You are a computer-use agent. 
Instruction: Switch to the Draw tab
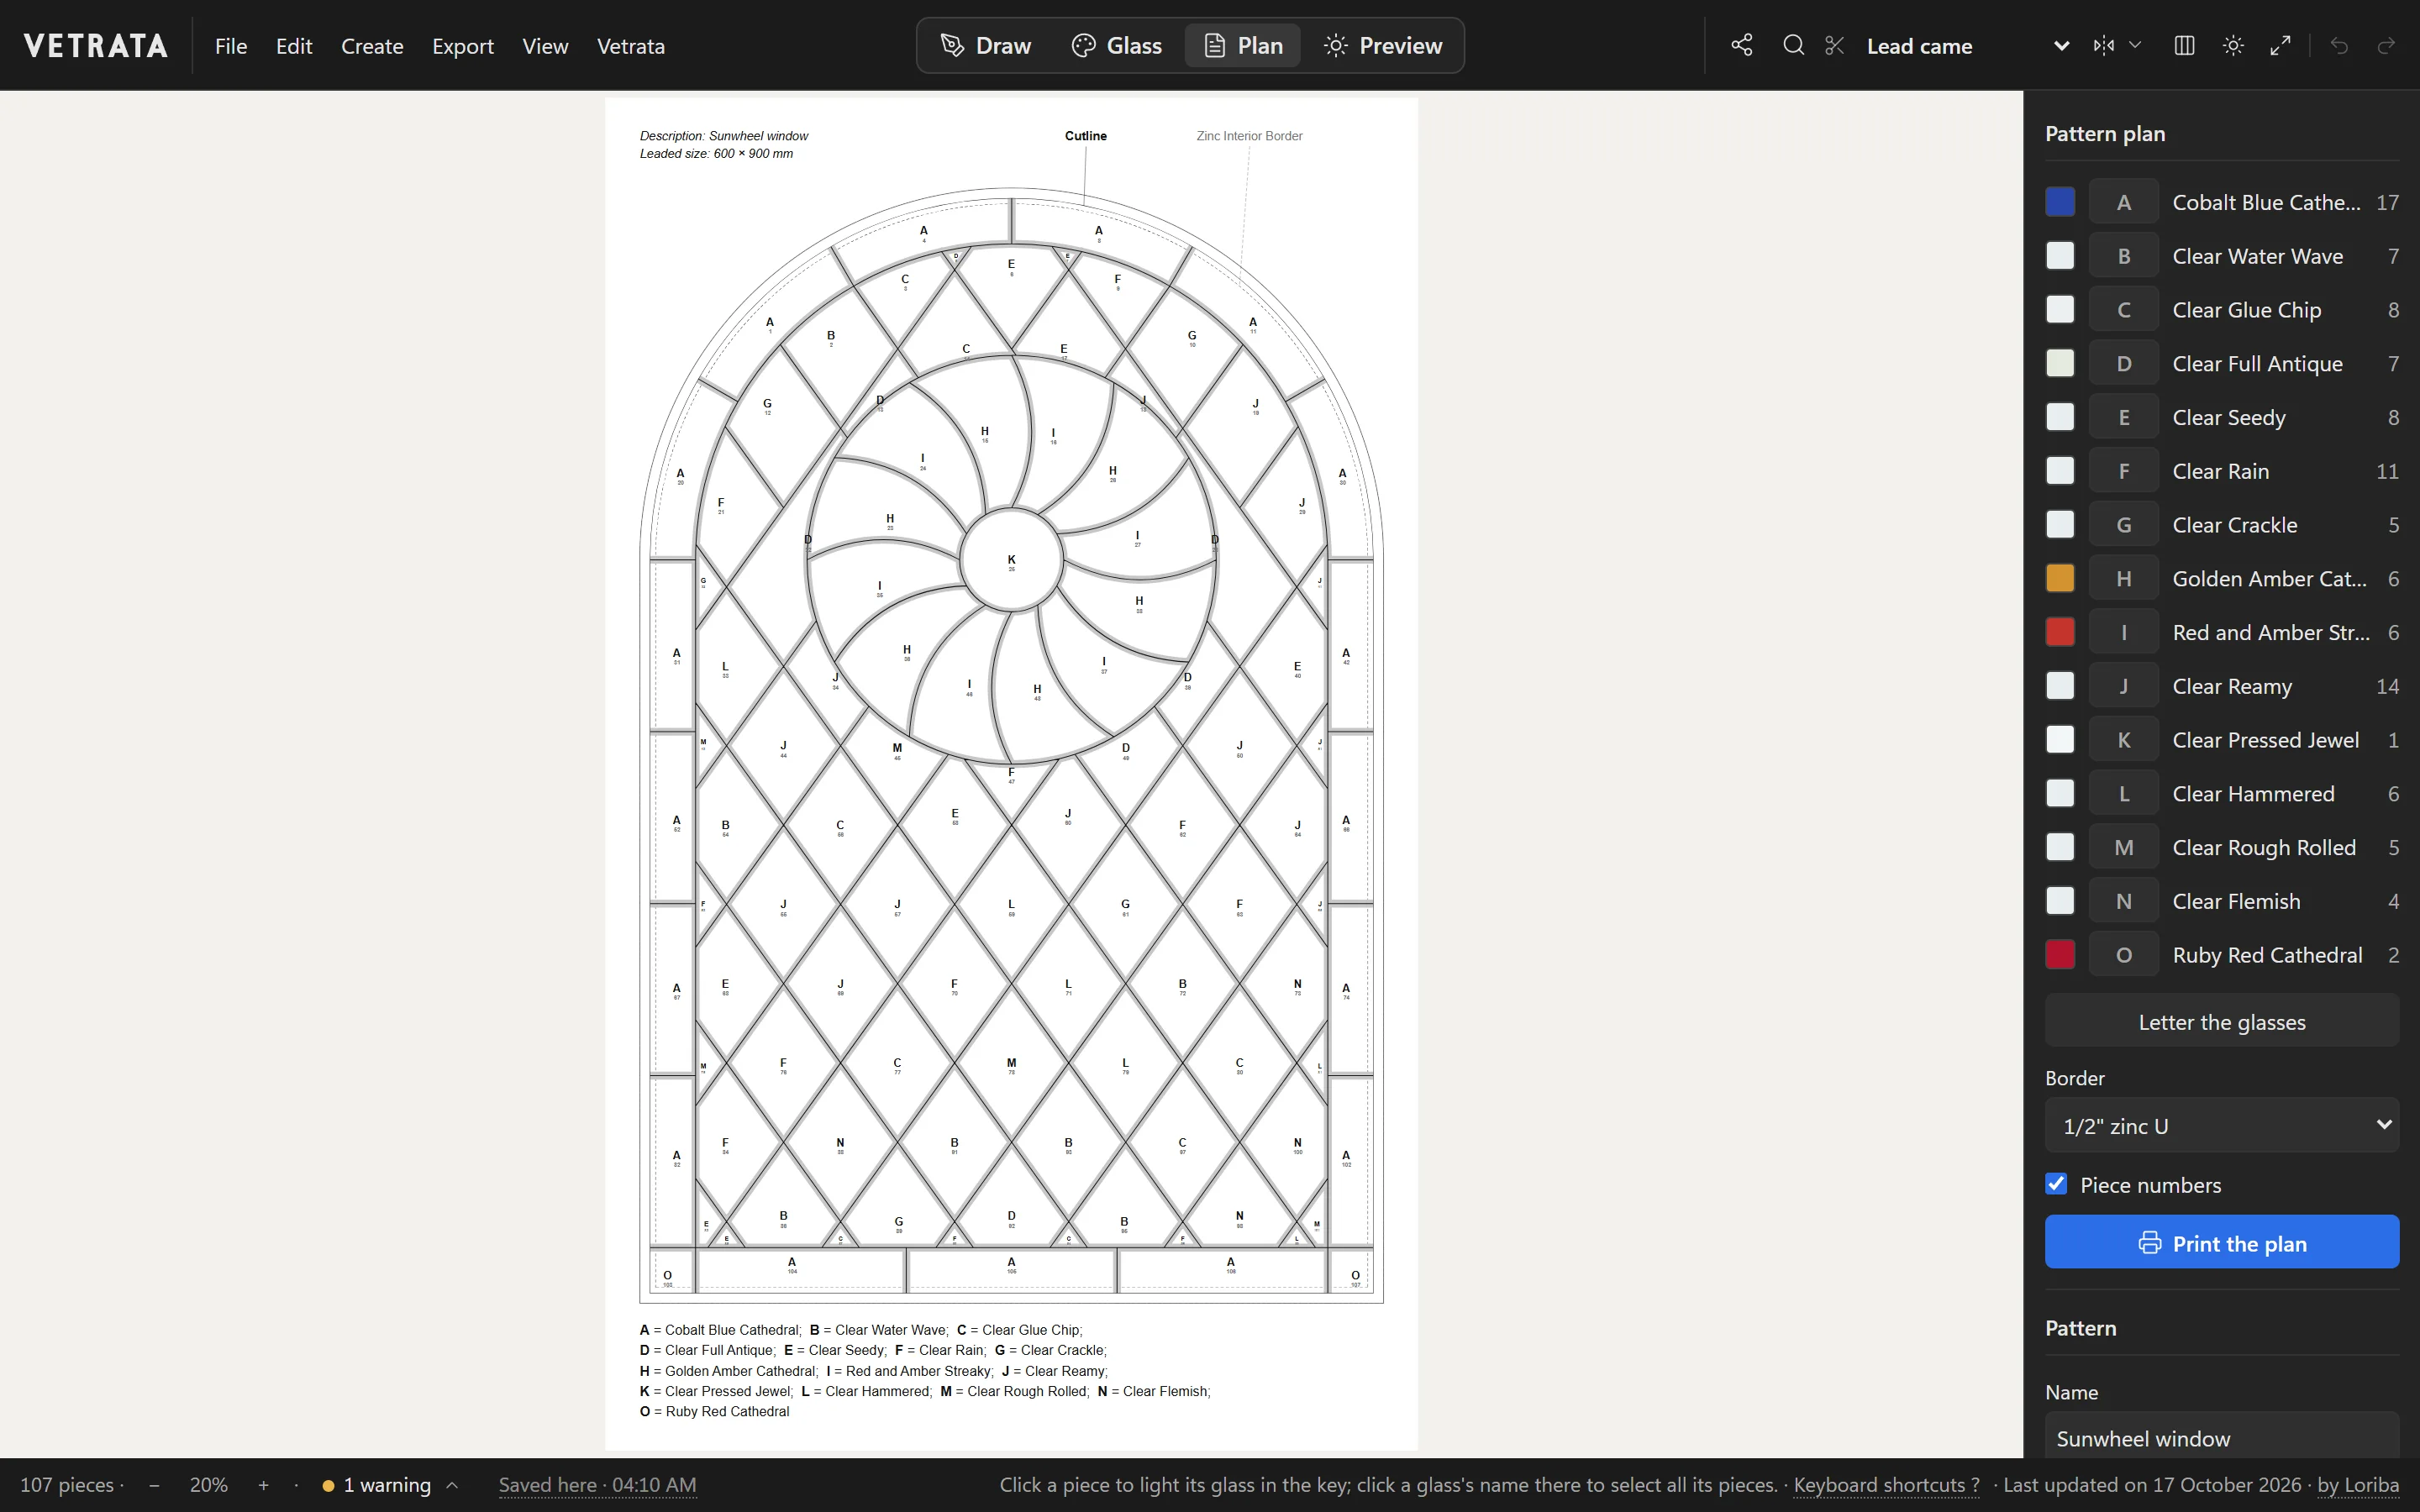986,45
